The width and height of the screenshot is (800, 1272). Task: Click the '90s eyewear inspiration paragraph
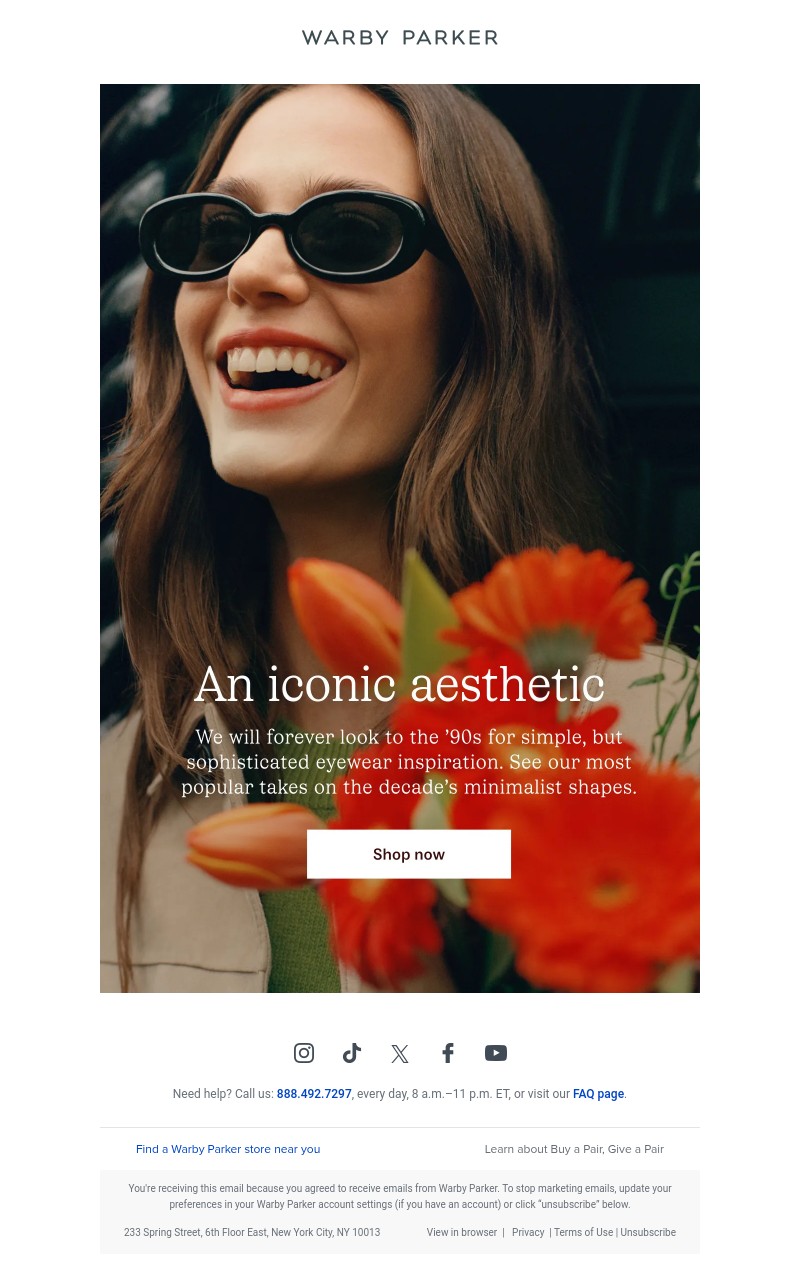[409, 762]
